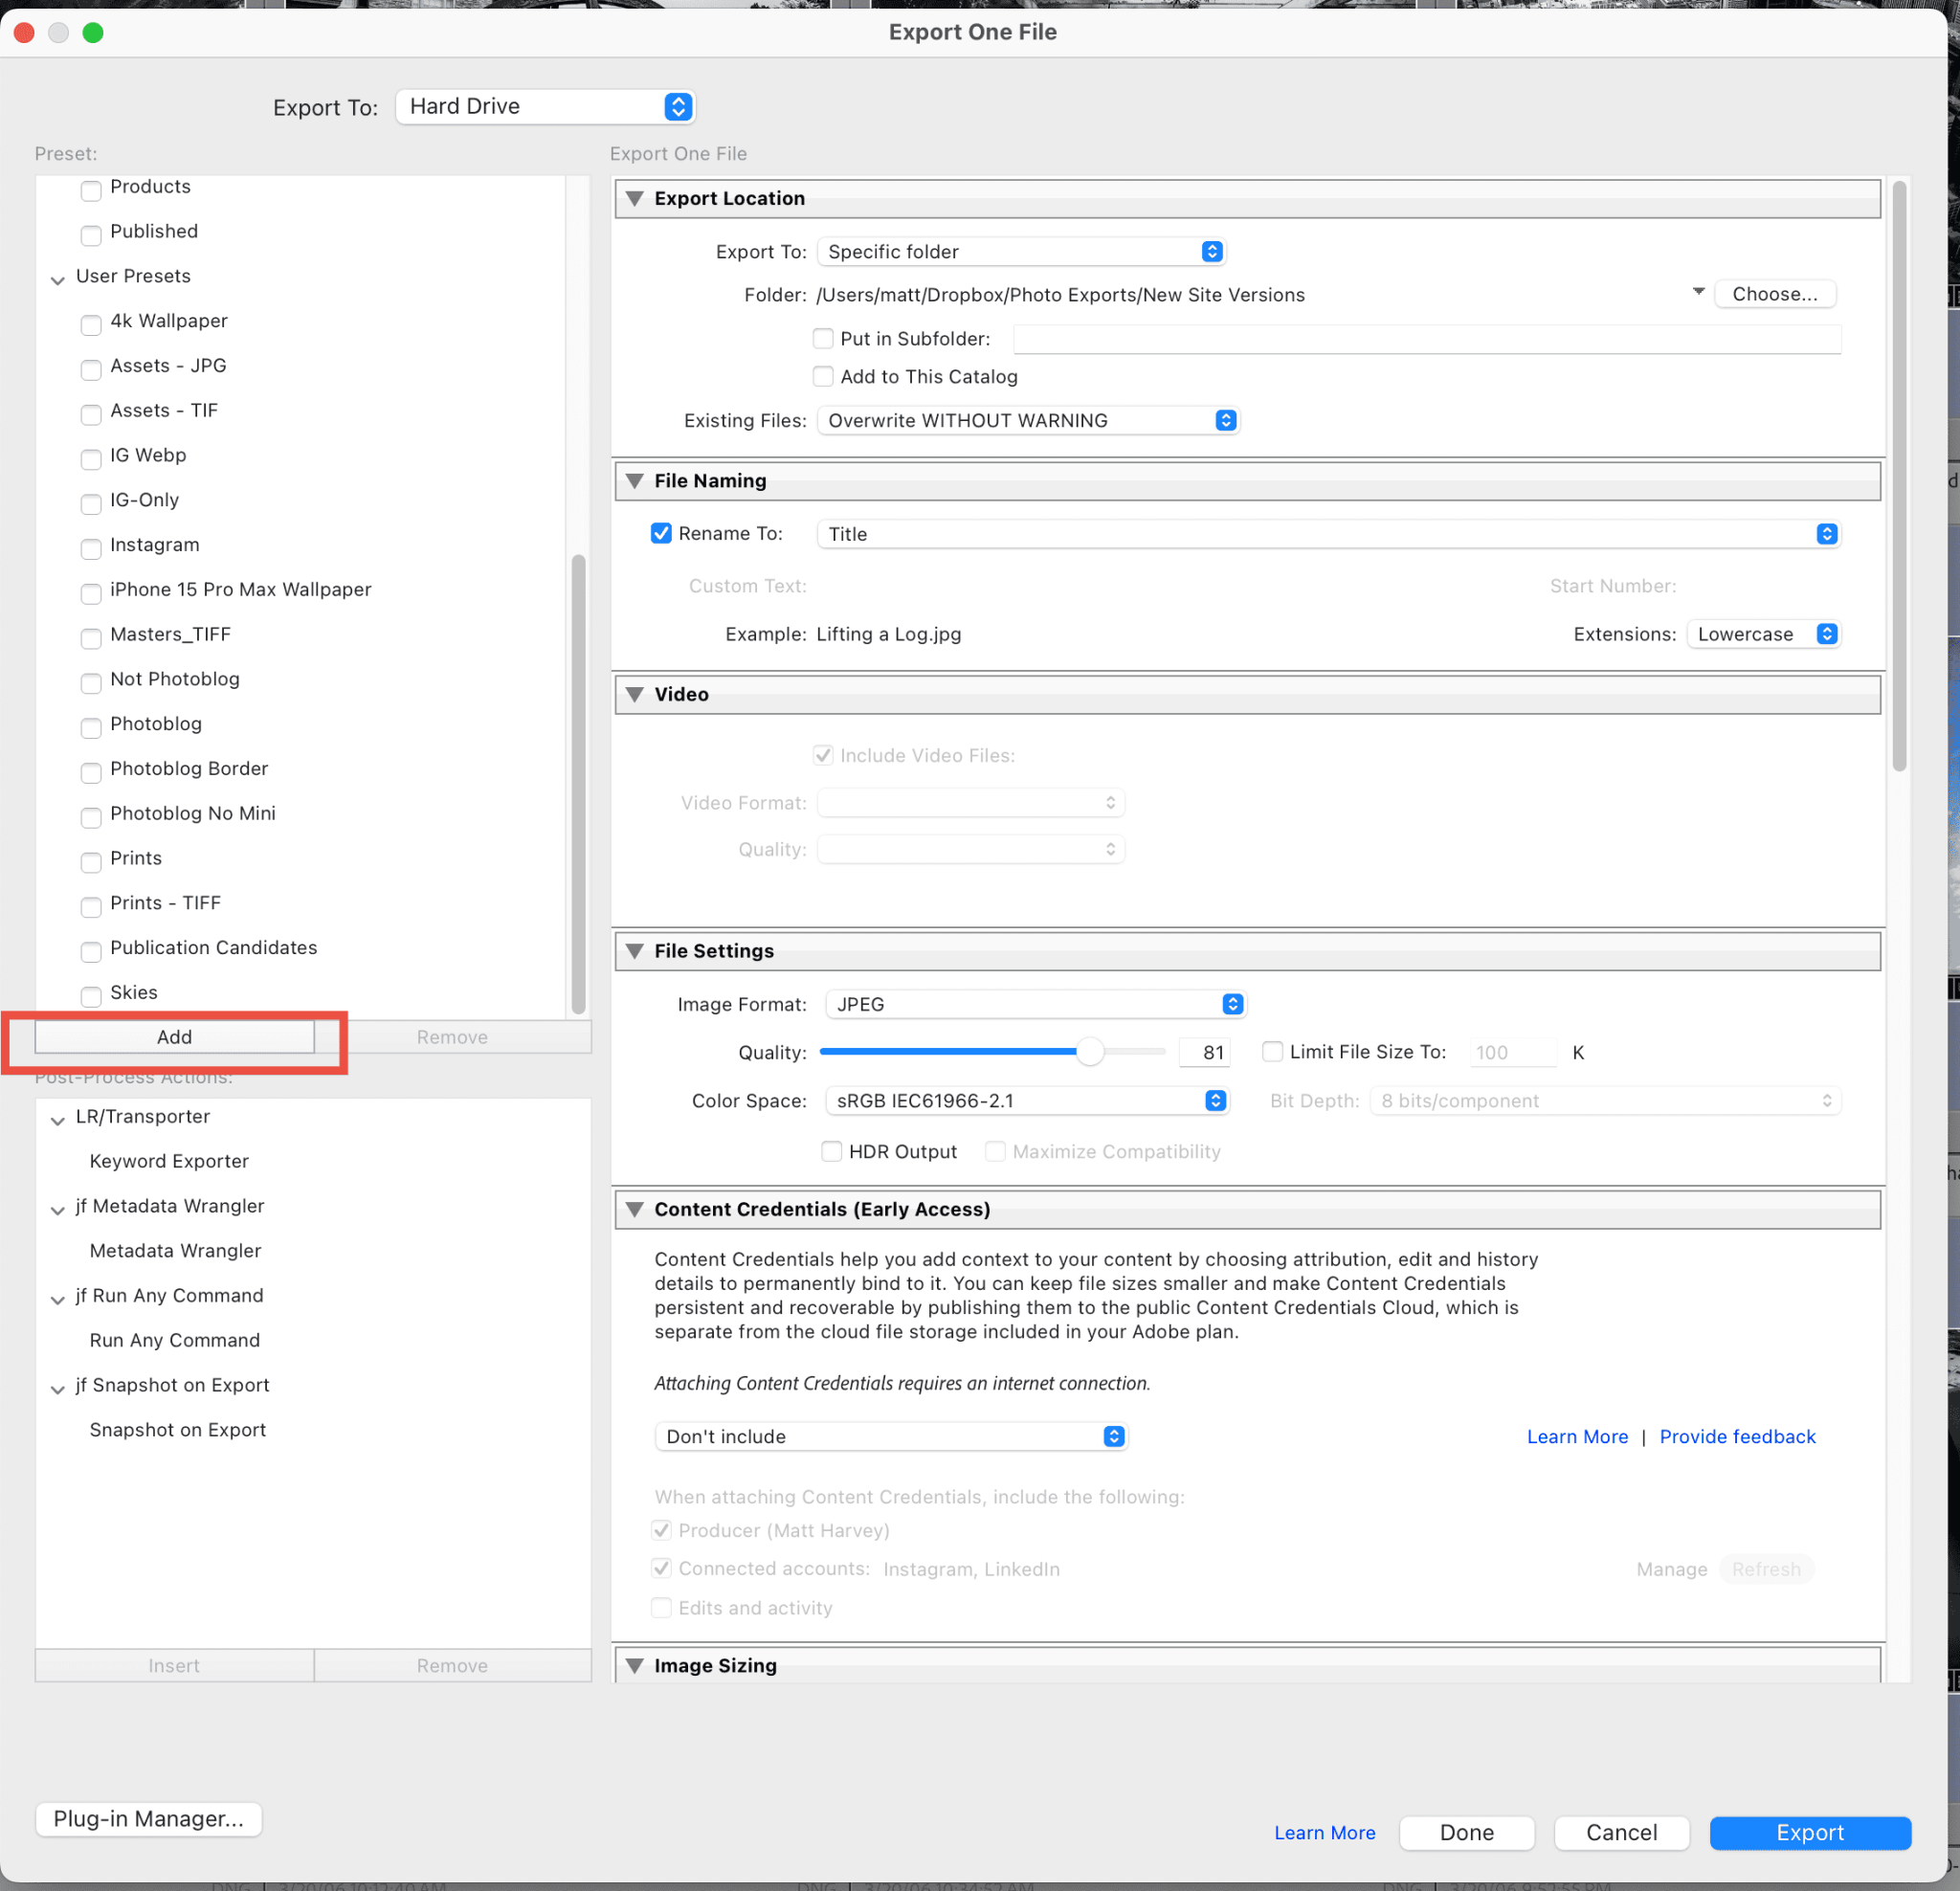Uncheck the Rename To checkbox
1960x1891 pixels.
(x=661, y=534)
